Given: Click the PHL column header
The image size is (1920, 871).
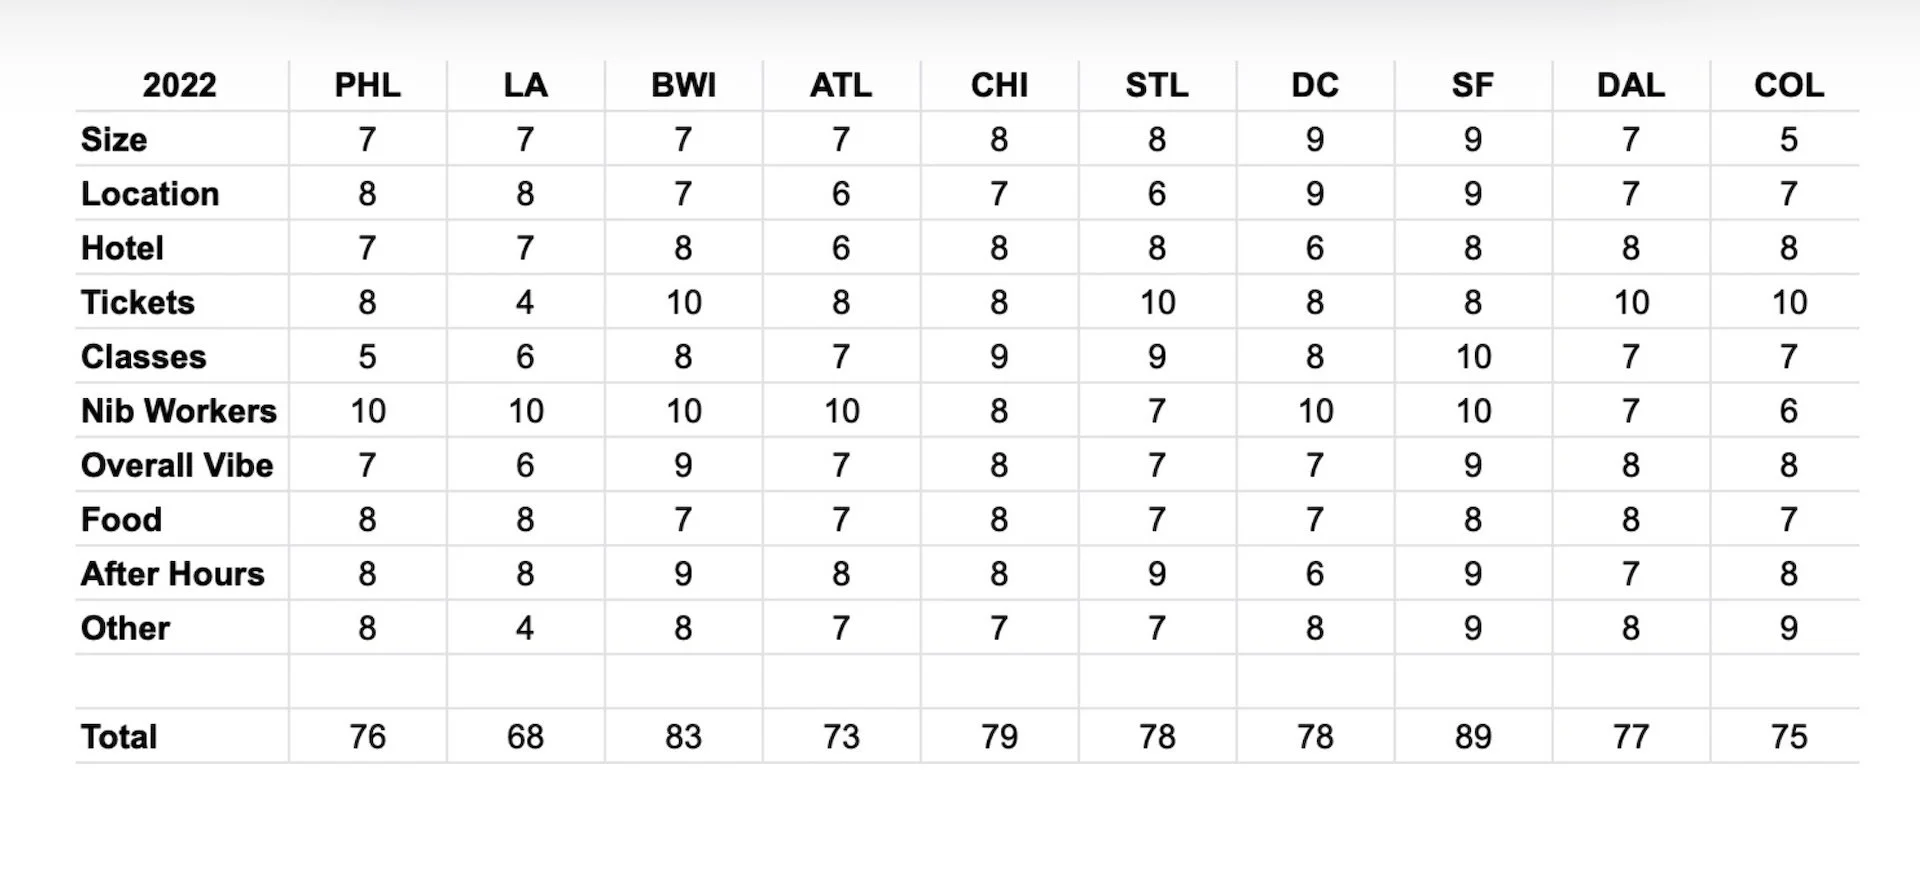Looking at the screenshot, I should pos(368,85).
